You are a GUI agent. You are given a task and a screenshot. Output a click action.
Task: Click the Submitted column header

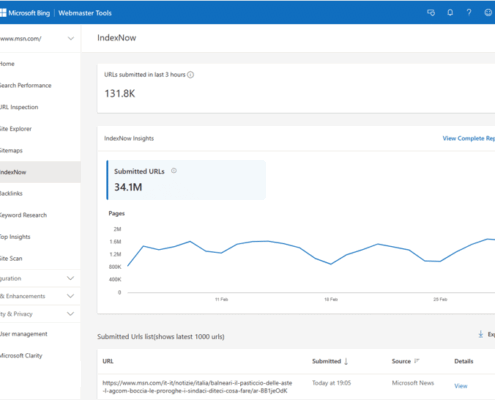pos(326,361)
